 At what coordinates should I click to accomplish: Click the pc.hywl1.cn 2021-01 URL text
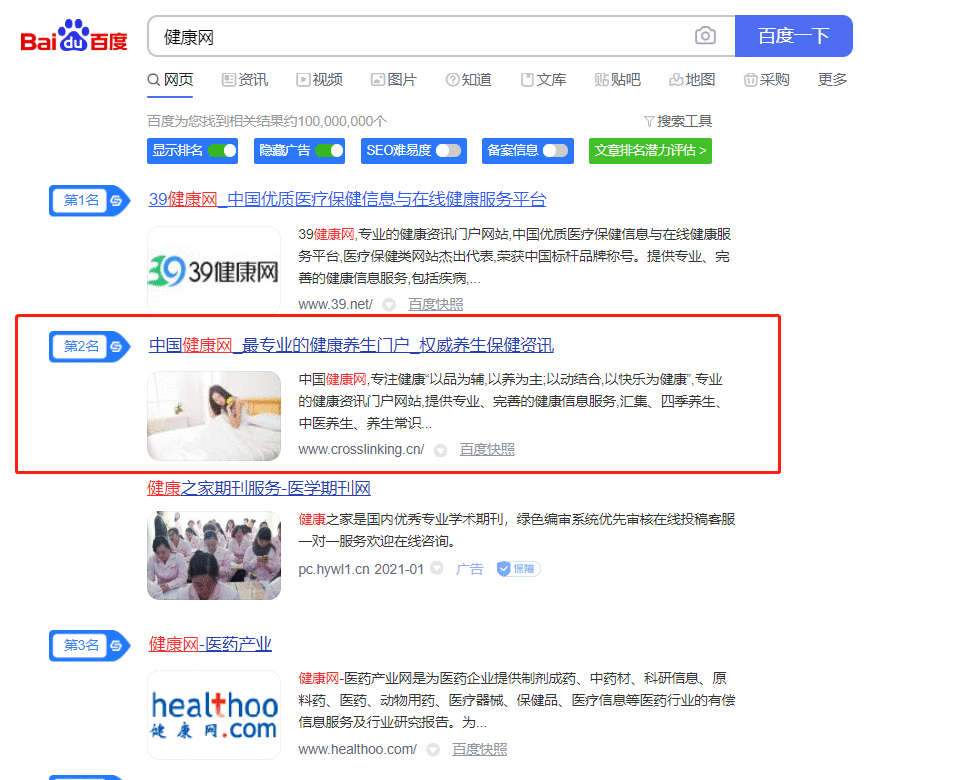[x=361, y=569]
